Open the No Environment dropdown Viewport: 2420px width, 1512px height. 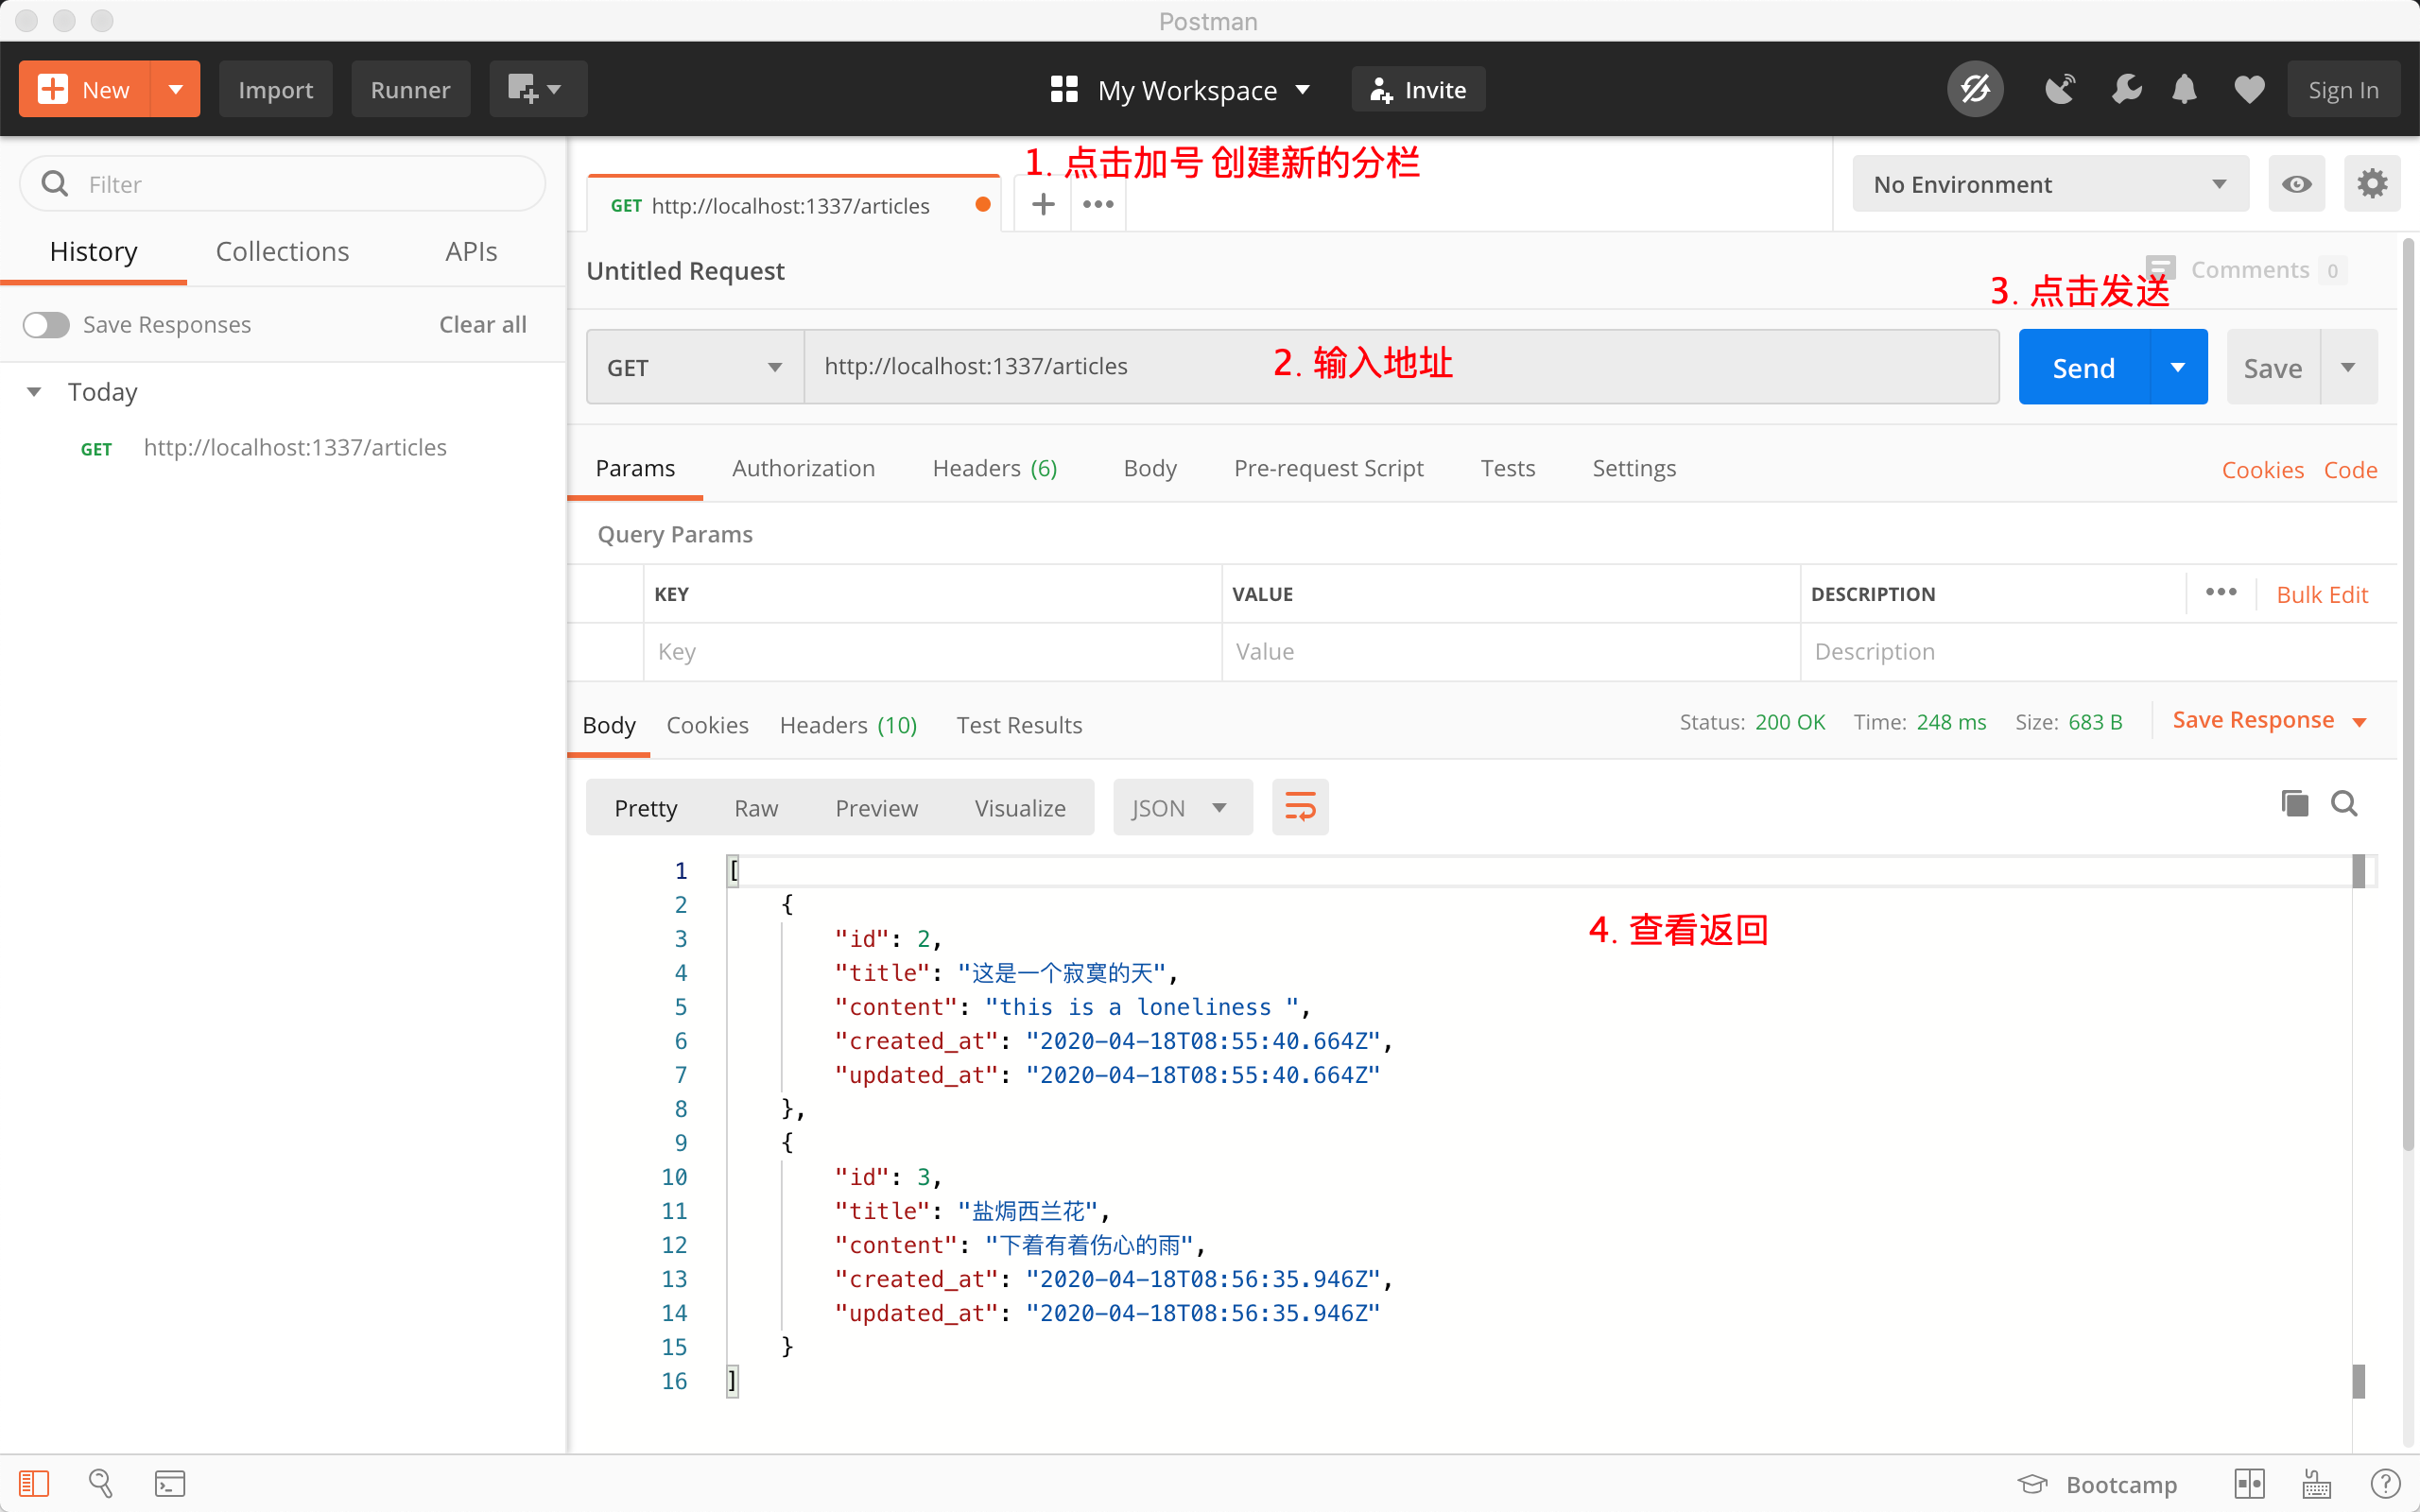point(2049,184)
